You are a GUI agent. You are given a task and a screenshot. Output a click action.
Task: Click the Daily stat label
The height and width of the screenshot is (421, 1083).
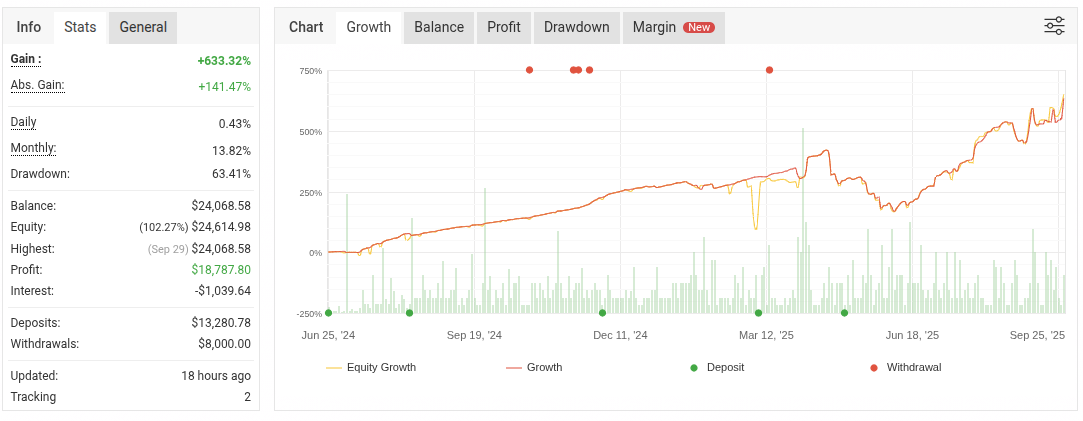click(23, 122)
